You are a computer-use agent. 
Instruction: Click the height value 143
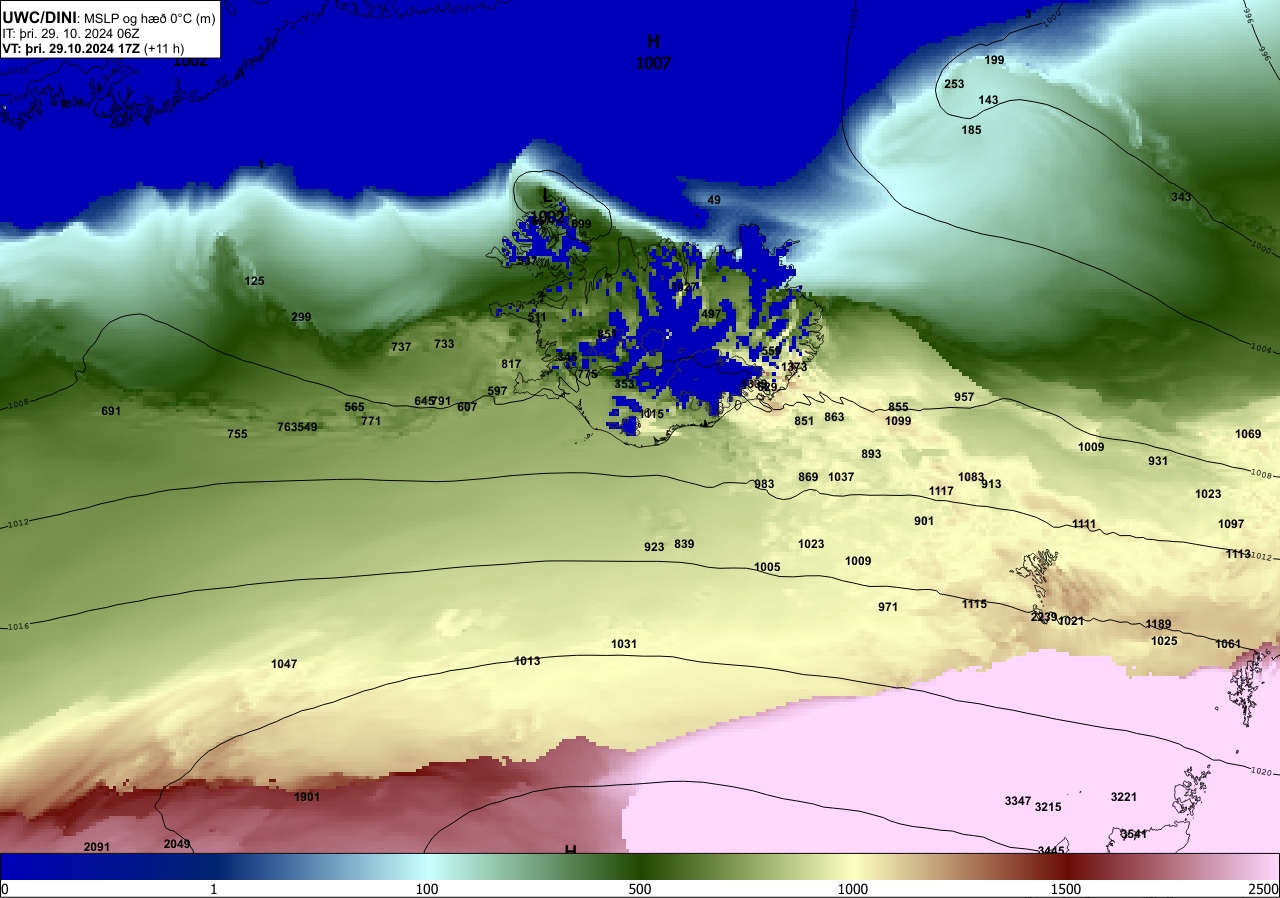pyautogui.click(x=988, y=100)
